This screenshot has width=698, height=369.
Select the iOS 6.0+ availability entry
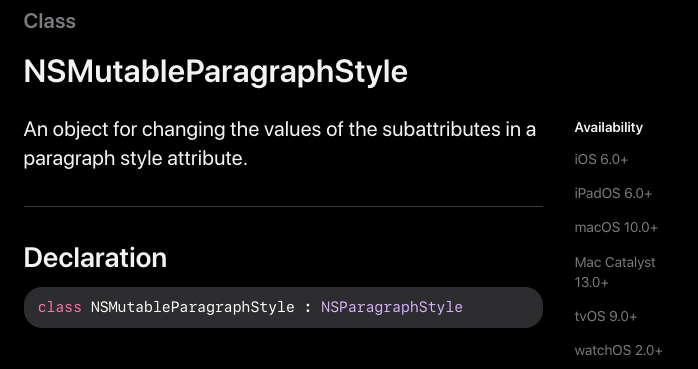point(601,159)
